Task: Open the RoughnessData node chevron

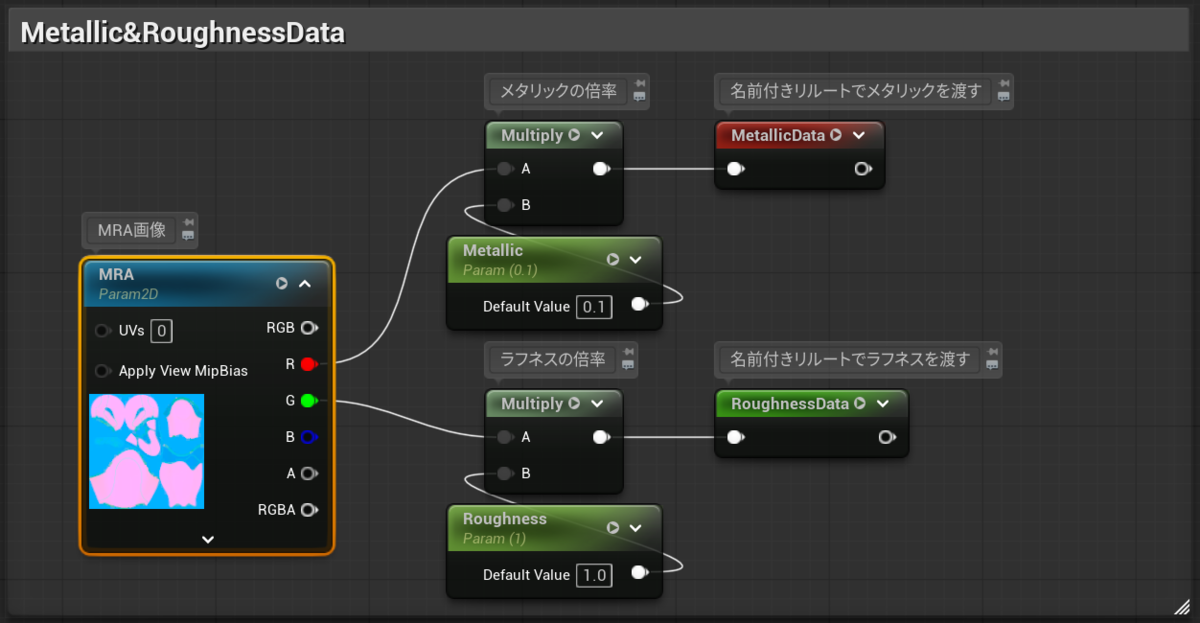Action: click(882, 404)
